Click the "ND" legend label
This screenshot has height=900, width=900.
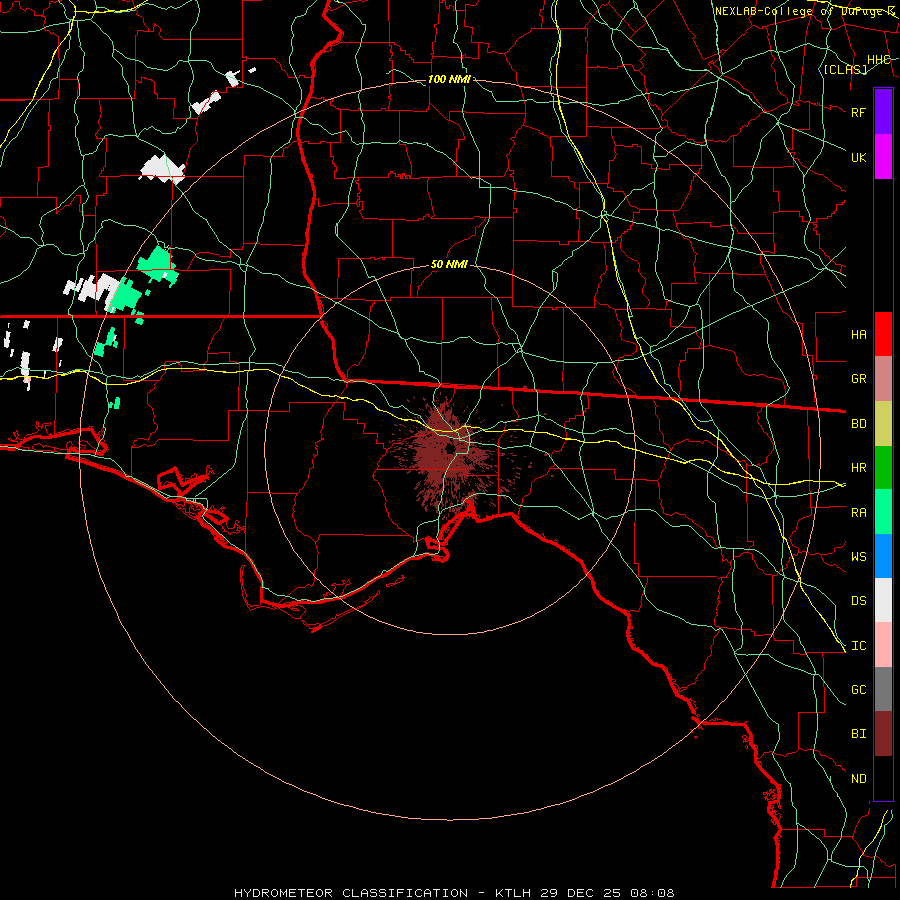(859, 779)
